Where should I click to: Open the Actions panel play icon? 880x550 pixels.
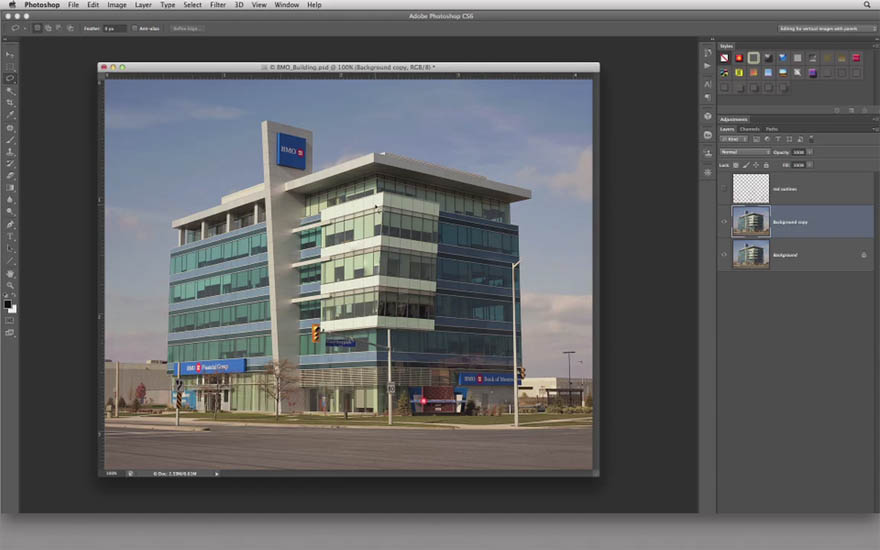coord(708,66)
